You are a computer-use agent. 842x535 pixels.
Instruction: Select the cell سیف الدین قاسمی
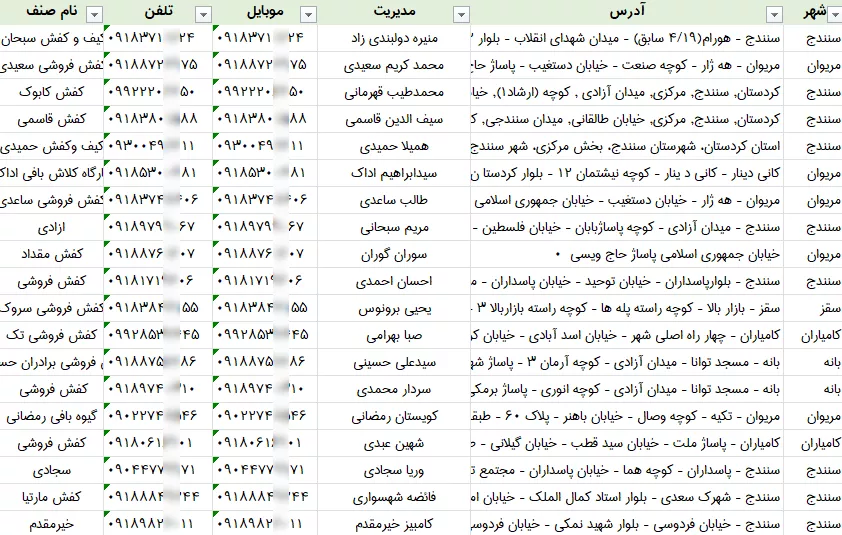click(394, 119)
